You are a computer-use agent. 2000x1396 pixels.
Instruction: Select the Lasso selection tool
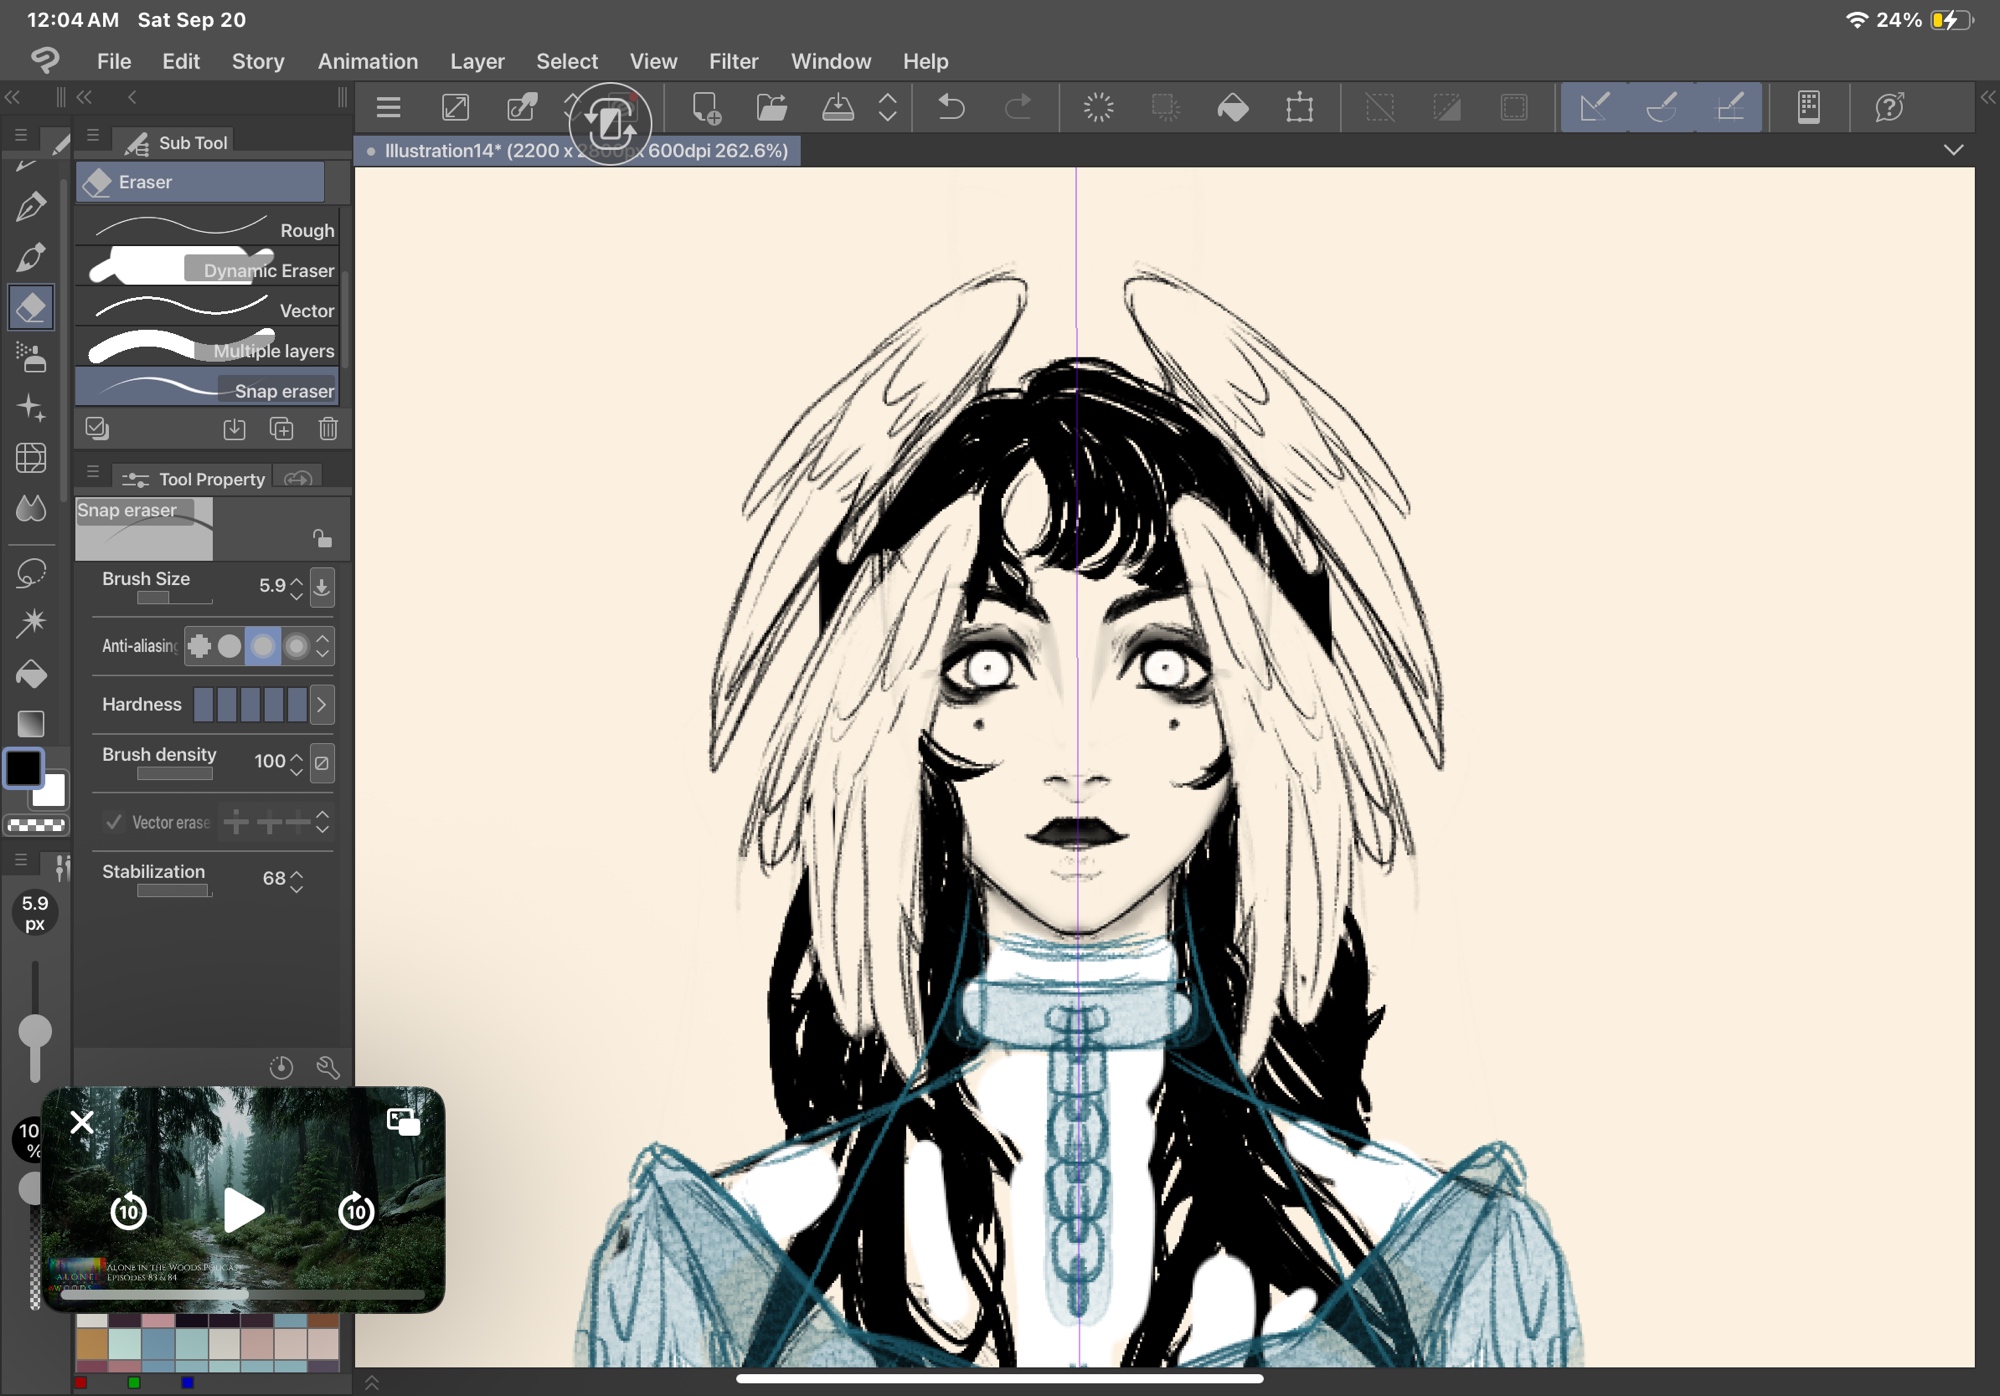31,573
